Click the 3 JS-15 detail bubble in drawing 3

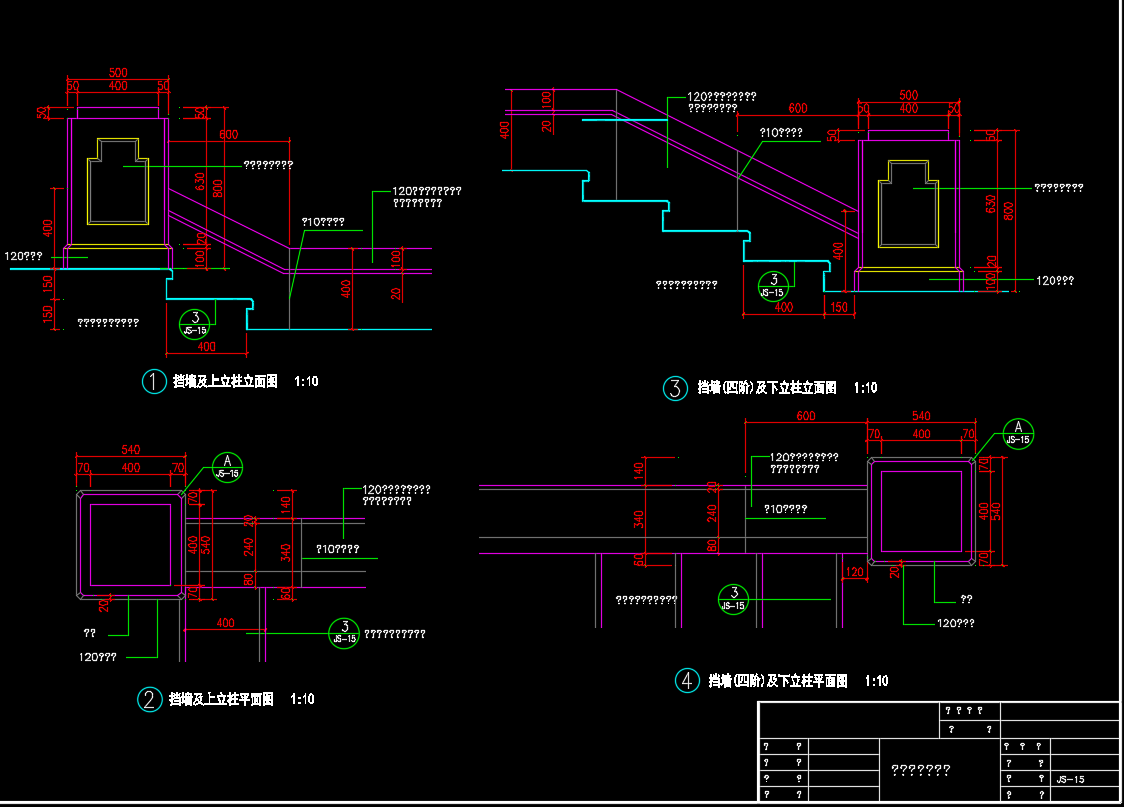click(x=773, y=286)
